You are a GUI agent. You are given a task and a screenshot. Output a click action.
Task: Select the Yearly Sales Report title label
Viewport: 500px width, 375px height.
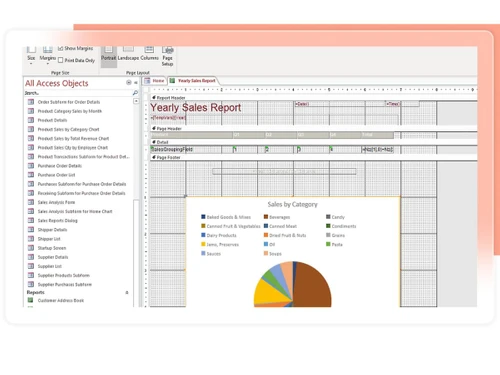click(196, 108)
